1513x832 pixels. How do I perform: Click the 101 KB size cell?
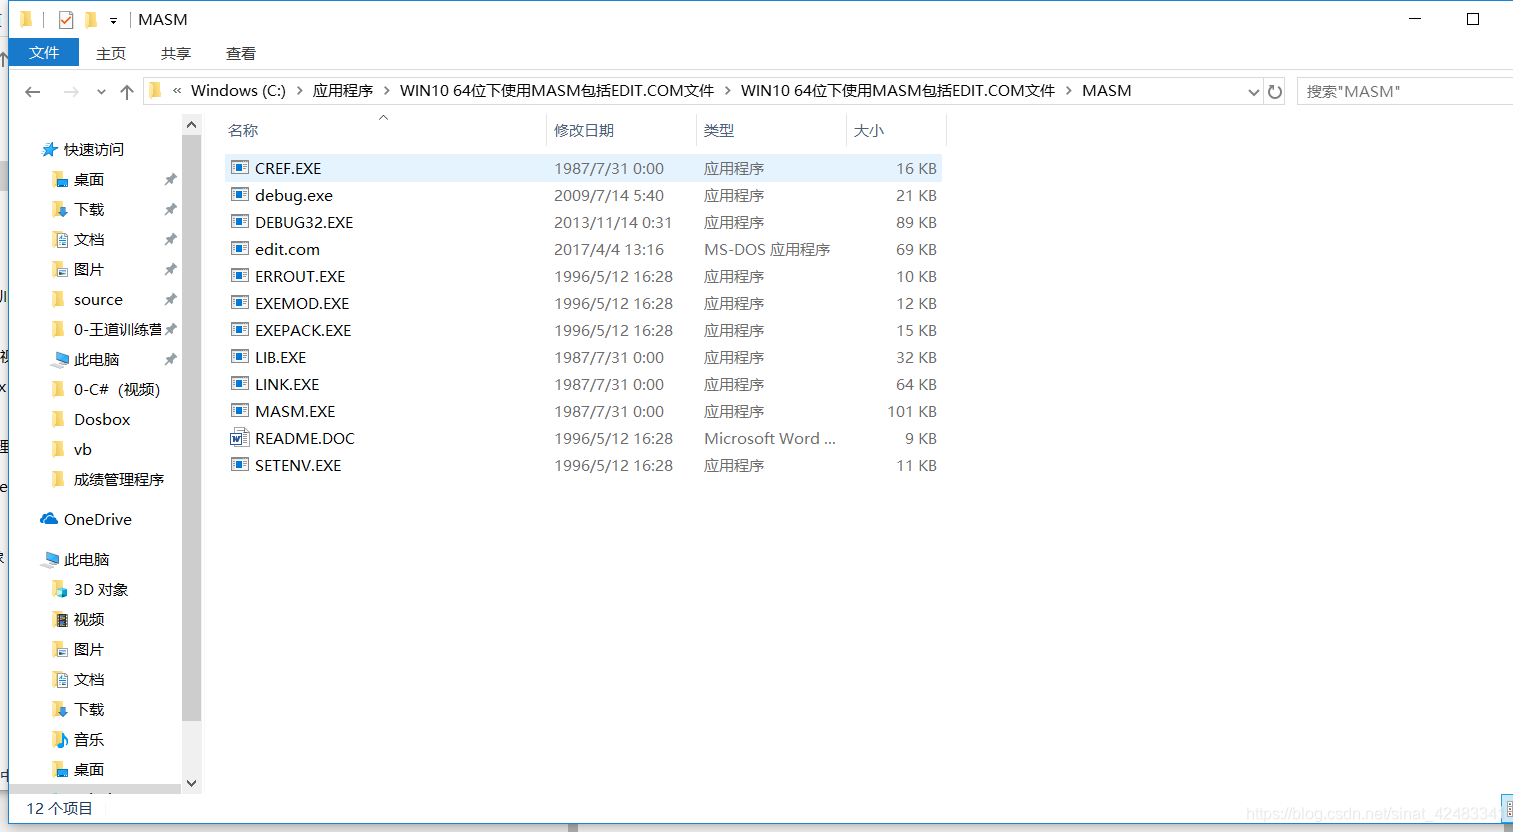[912, 411]
